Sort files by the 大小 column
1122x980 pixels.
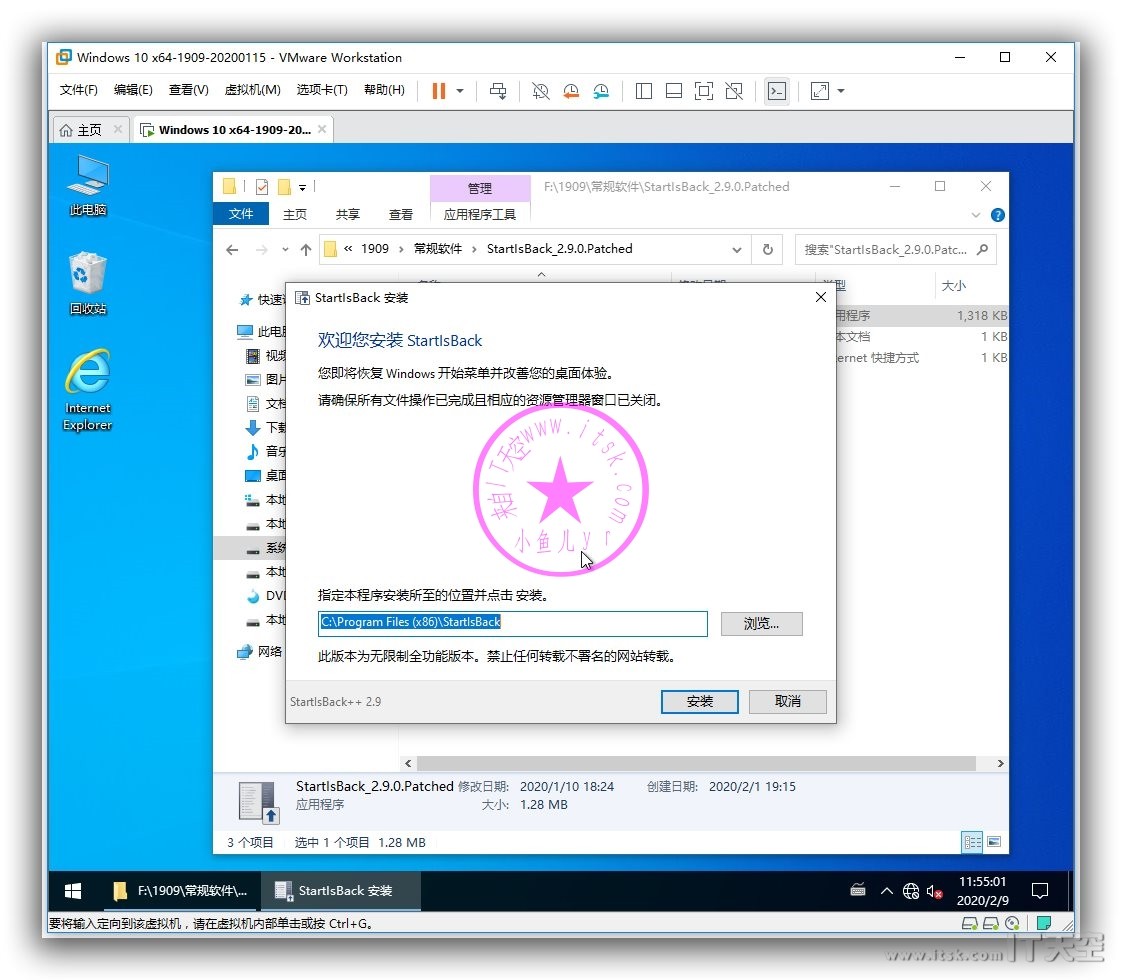click(954, 286)
